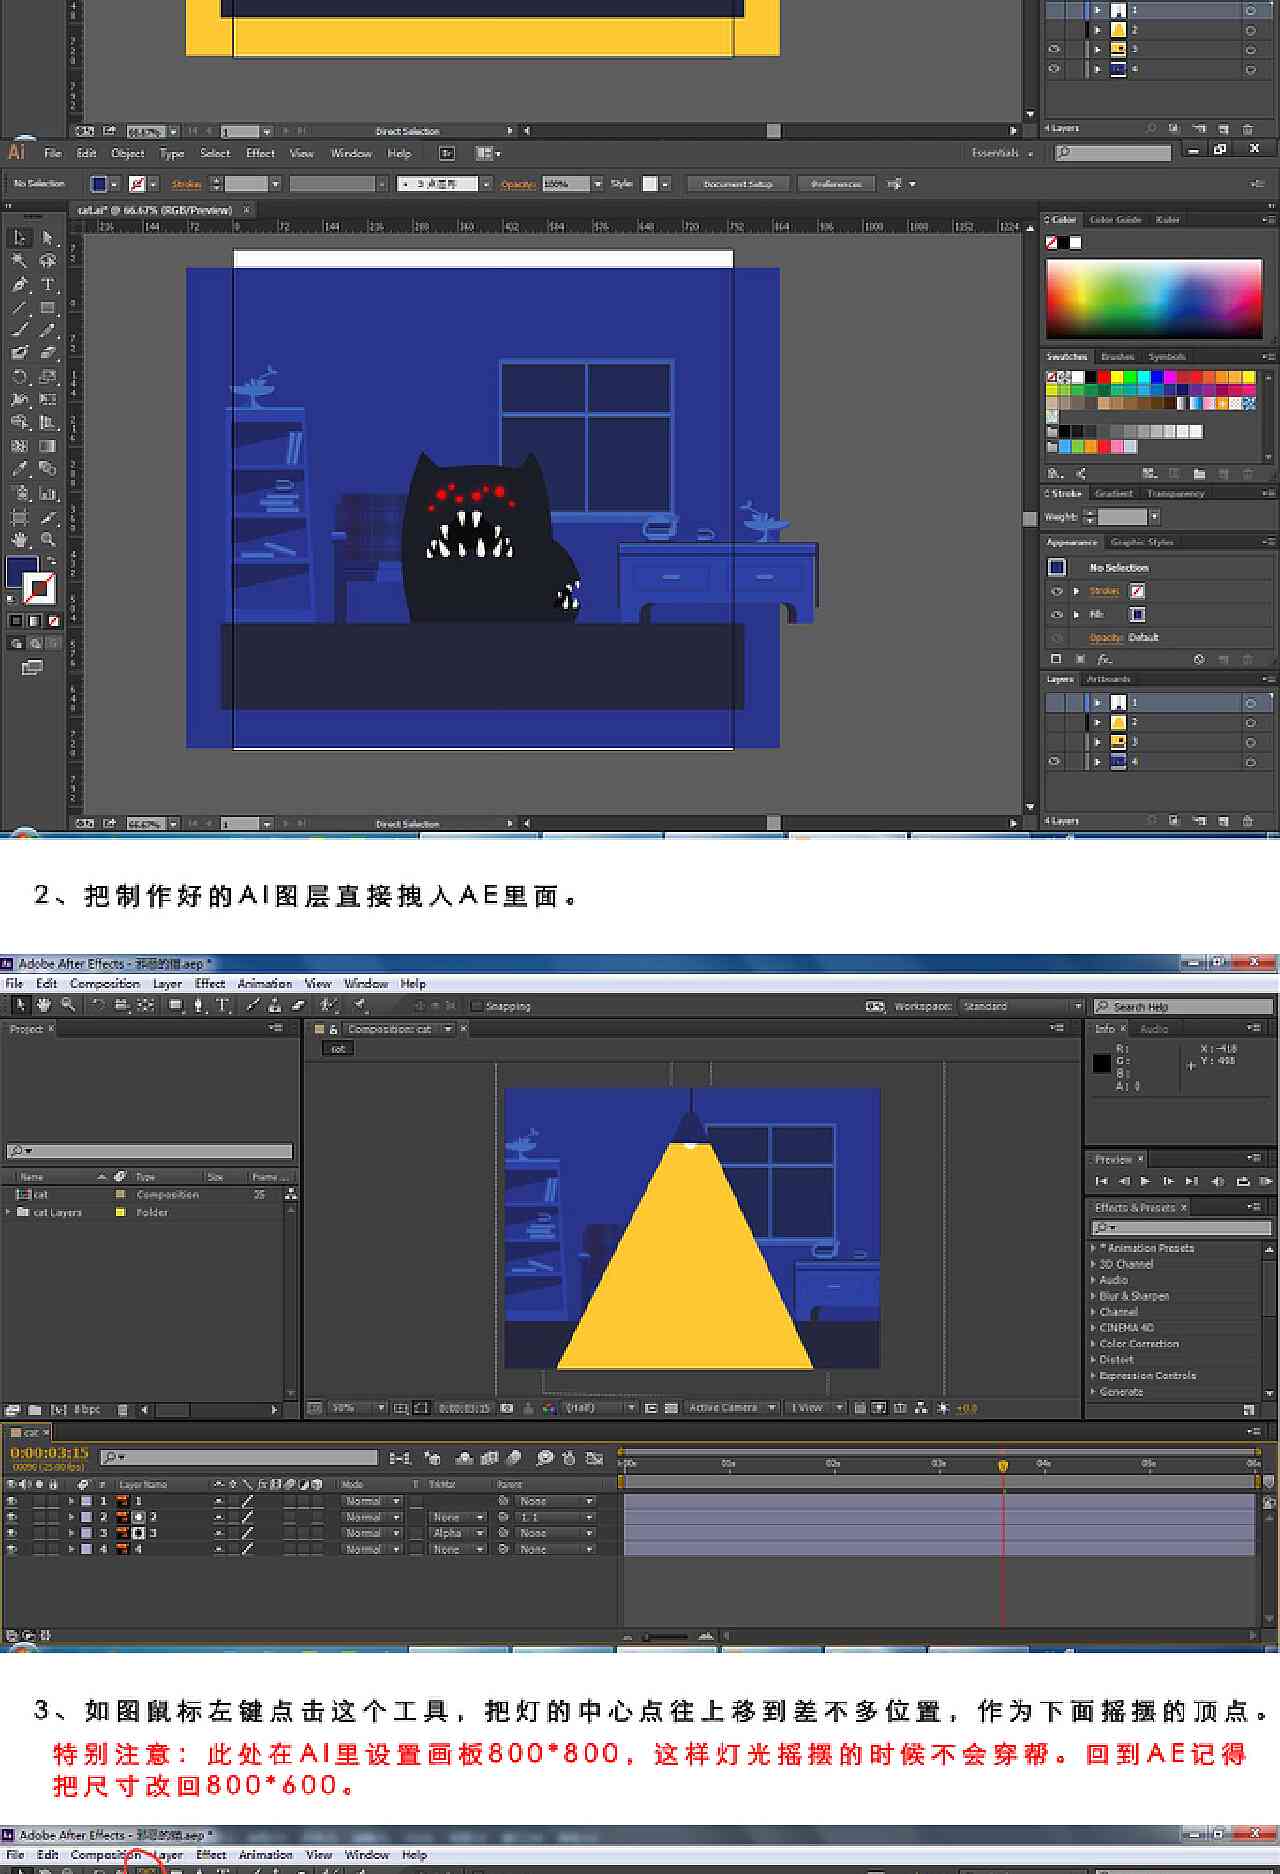
Task: Click the blue Fill swatch in Illustrator toolbox
Action: tap(21, 572)
